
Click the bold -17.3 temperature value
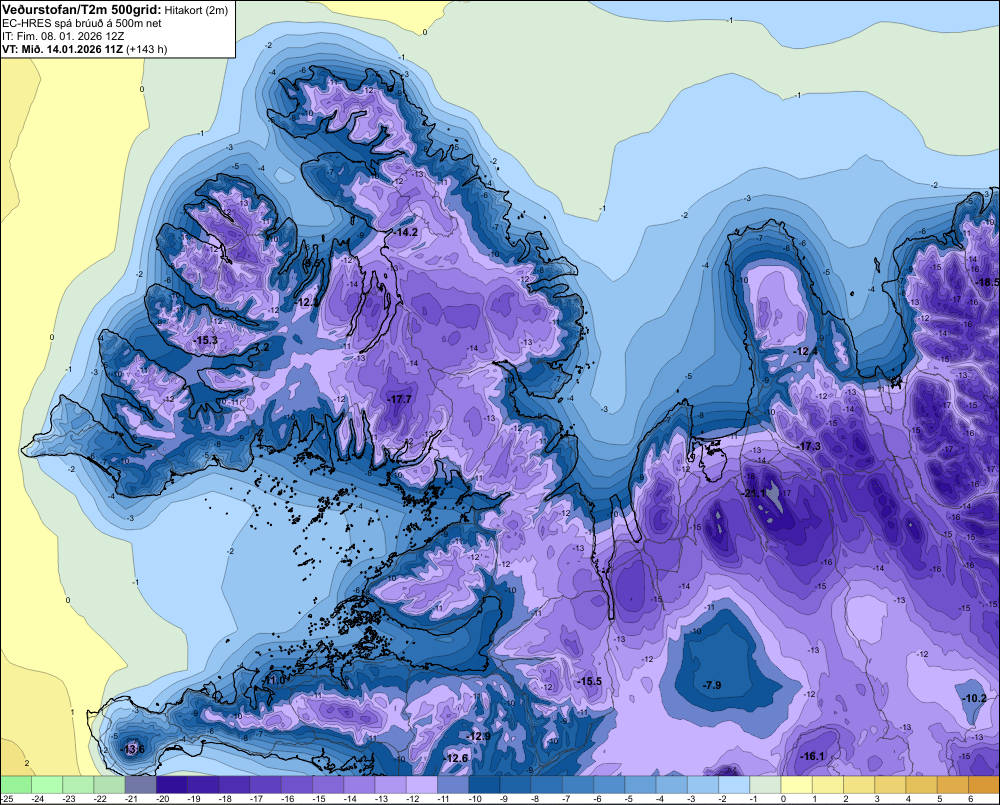tap(808, 446)
